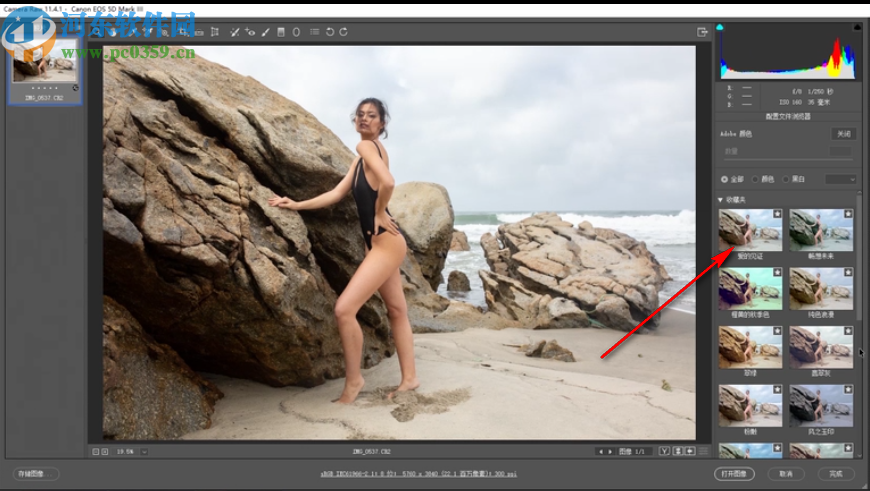This screenshot has width=870, height=491.
Task: Select the Spot Removal tool
Action: point(234,32)
